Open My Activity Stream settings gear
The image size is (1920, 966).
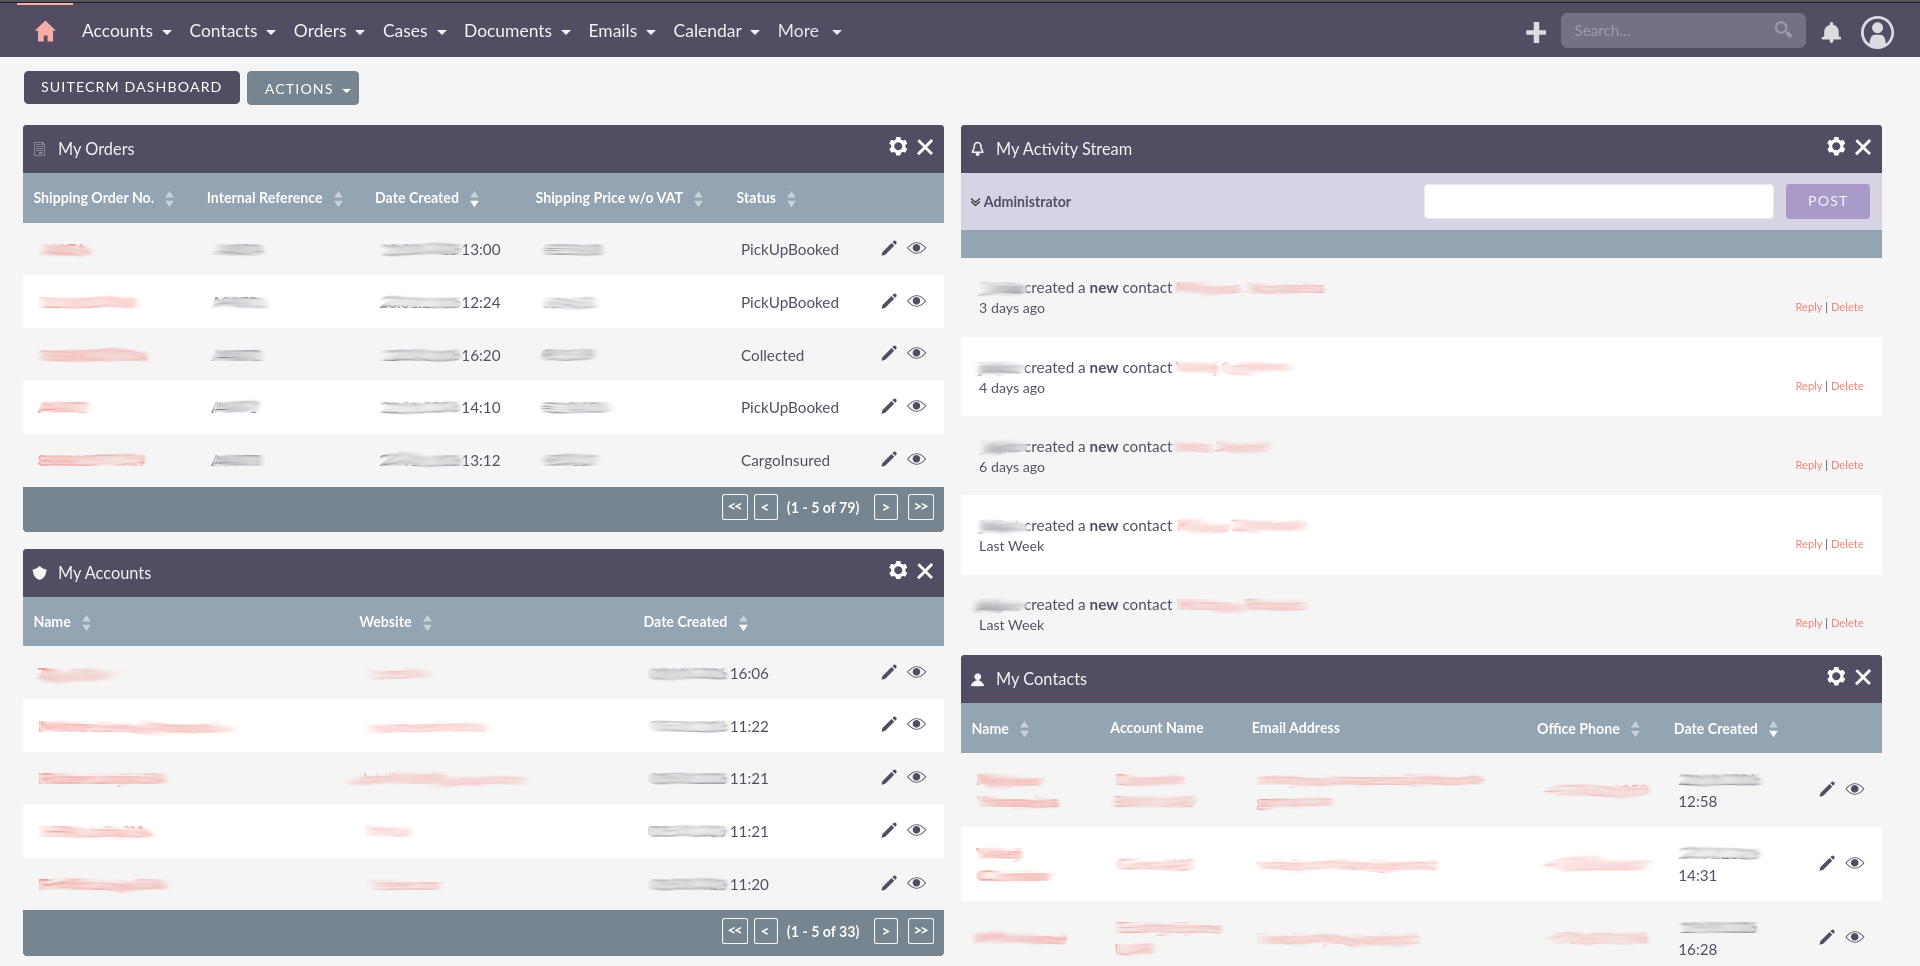coord(1836,147)
